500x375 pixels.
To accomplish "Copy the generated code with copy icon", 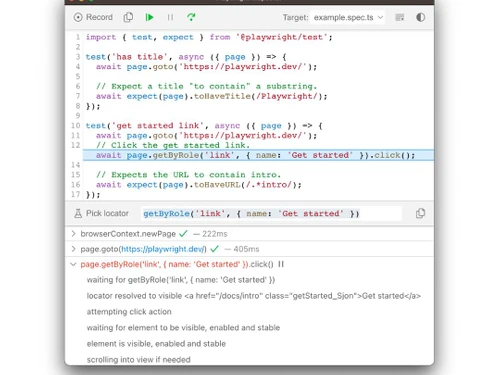I will coord(128,17).
